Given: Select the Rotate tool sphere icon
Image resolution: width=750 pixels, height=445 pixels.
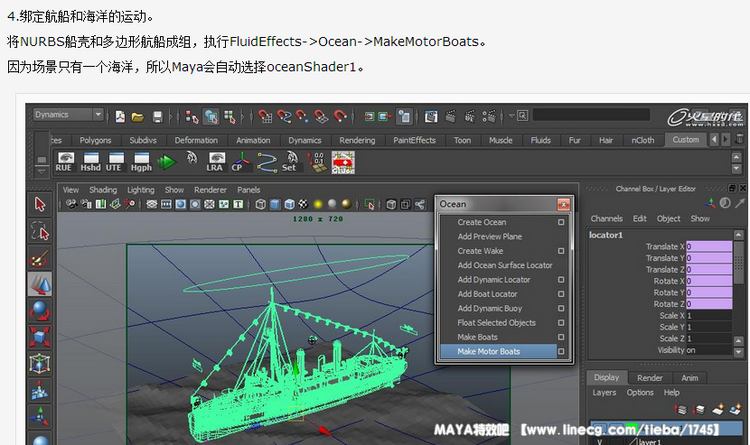Looking at the screenshot, I should (x=40, y=311).
